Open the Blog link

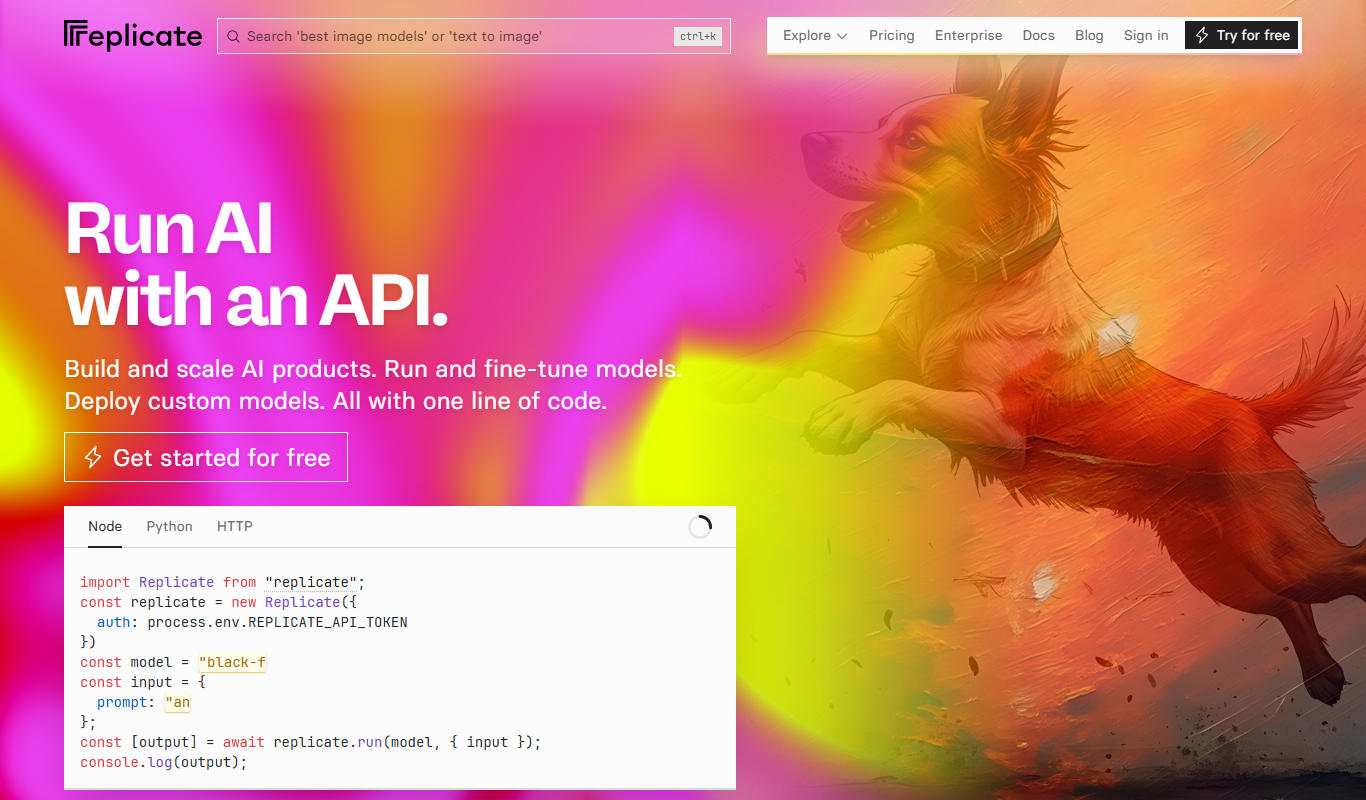pyautogui.click(x=1089, y=35)
